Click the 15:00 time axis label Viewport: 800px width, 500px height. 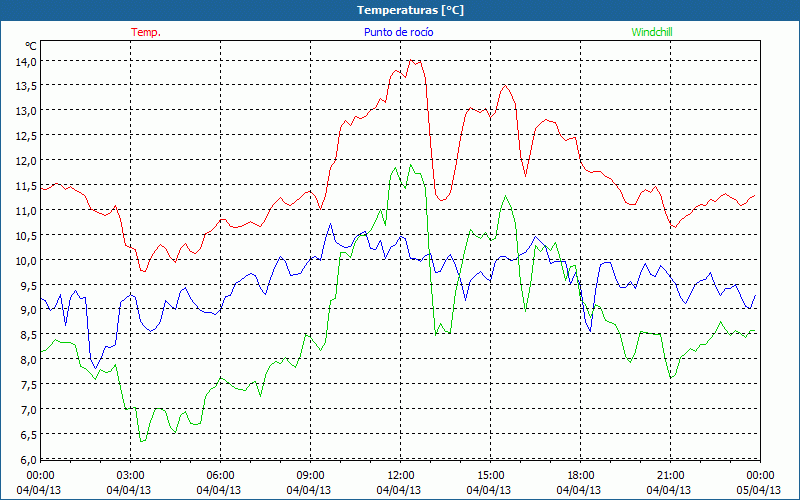(491, 475)
